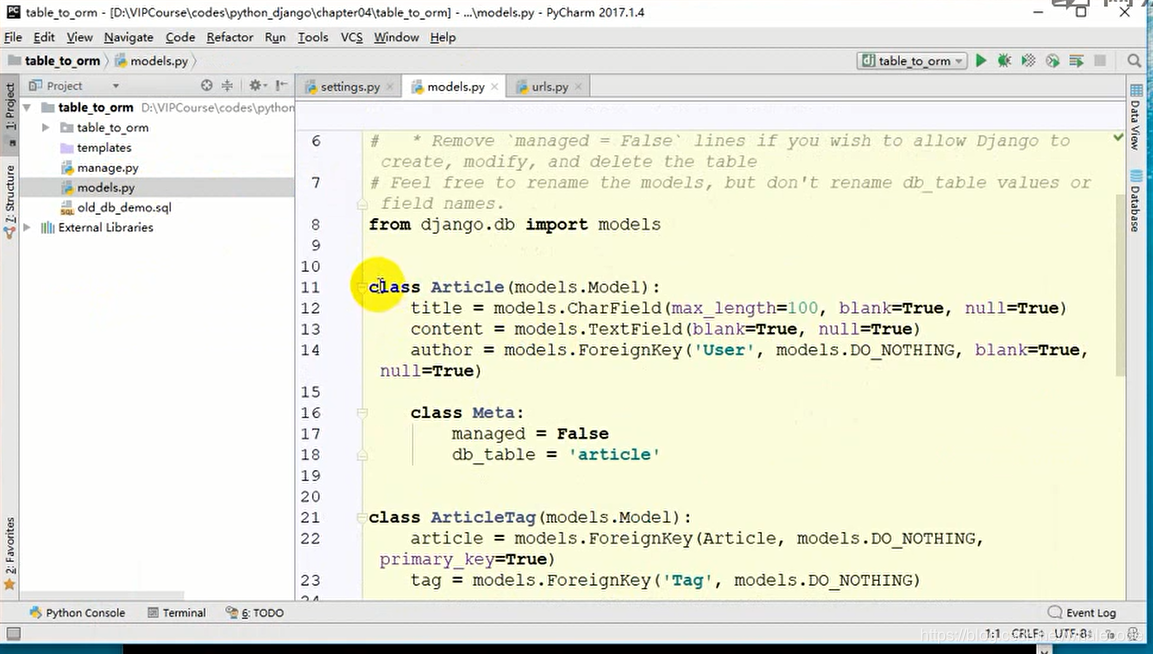Click the scroll from source target icon

tap(207, 85)
